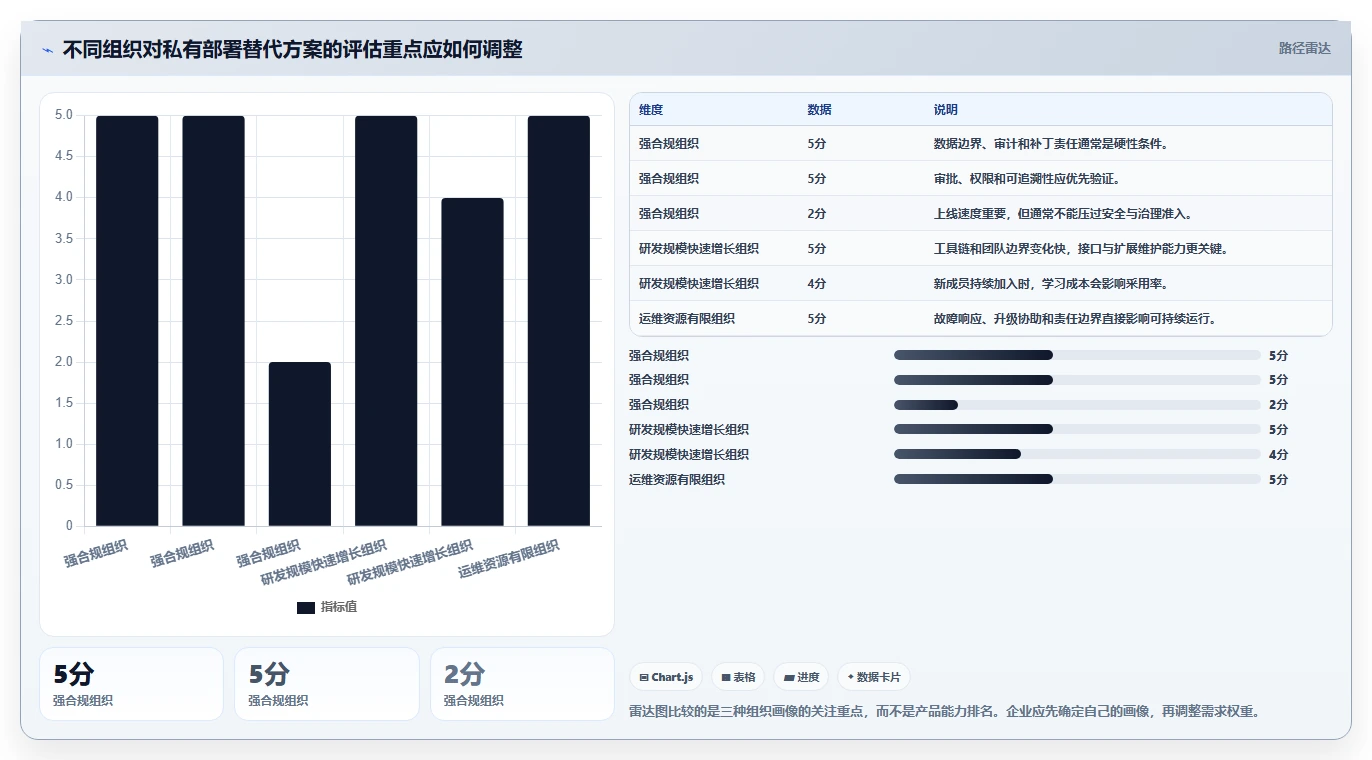Click the 路径雷达 label in the header
1372x760 pixels.
1305,48
